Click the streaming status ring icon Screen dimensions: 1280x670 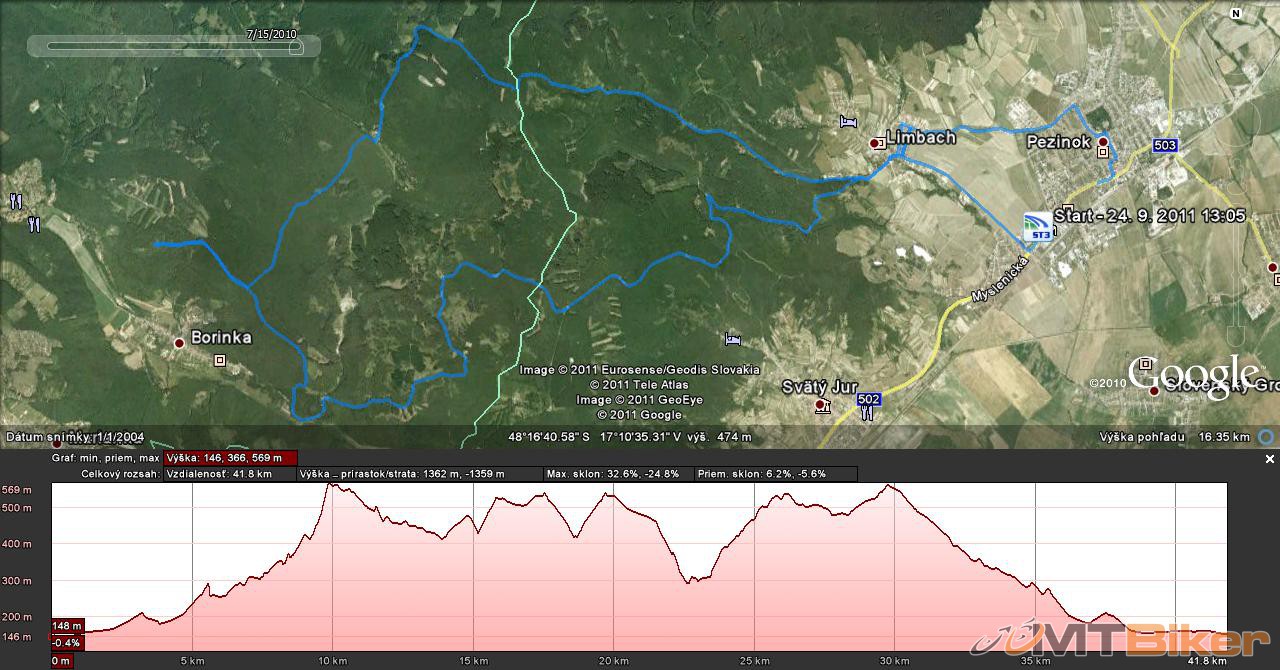point(1266,437)
